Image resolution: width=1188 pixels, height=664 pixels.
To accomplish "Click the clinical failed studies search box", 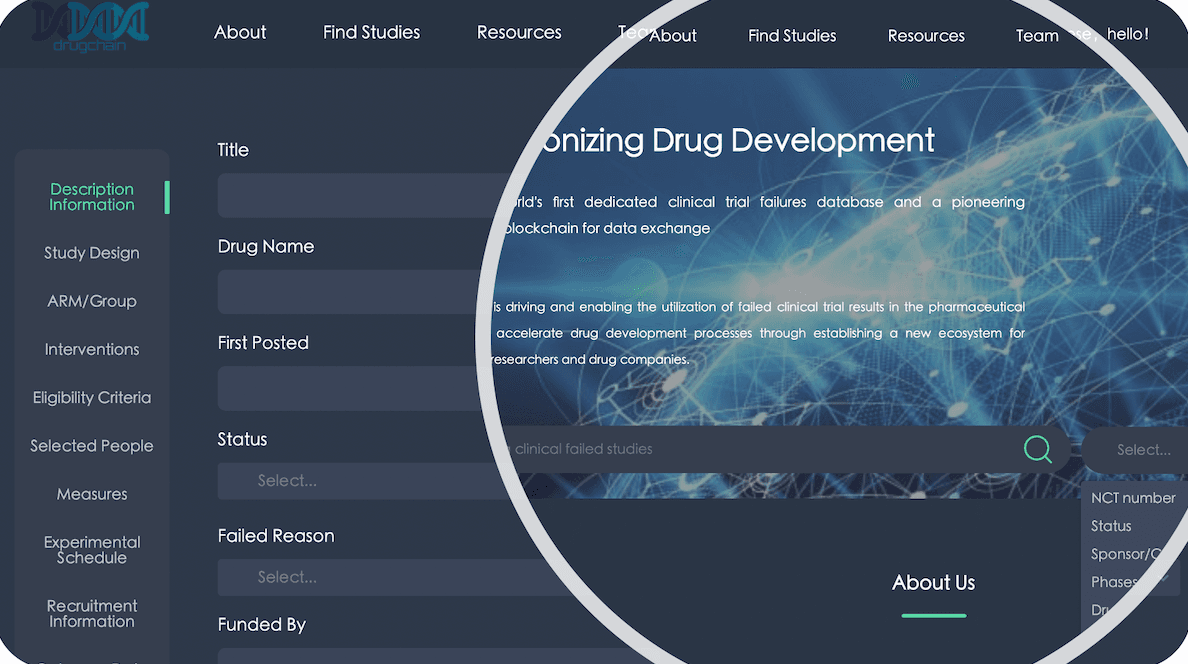I will (x=750, y=449).
